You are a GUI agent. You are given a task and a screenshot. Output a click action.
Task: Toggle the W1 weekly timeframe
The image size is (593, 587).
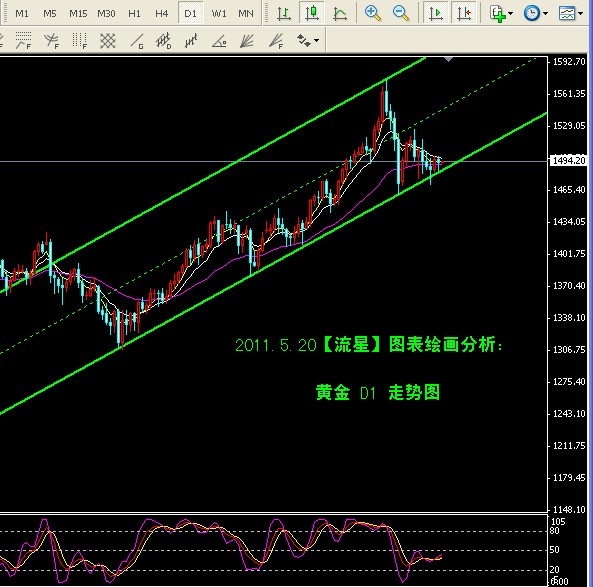click(219, 14)
